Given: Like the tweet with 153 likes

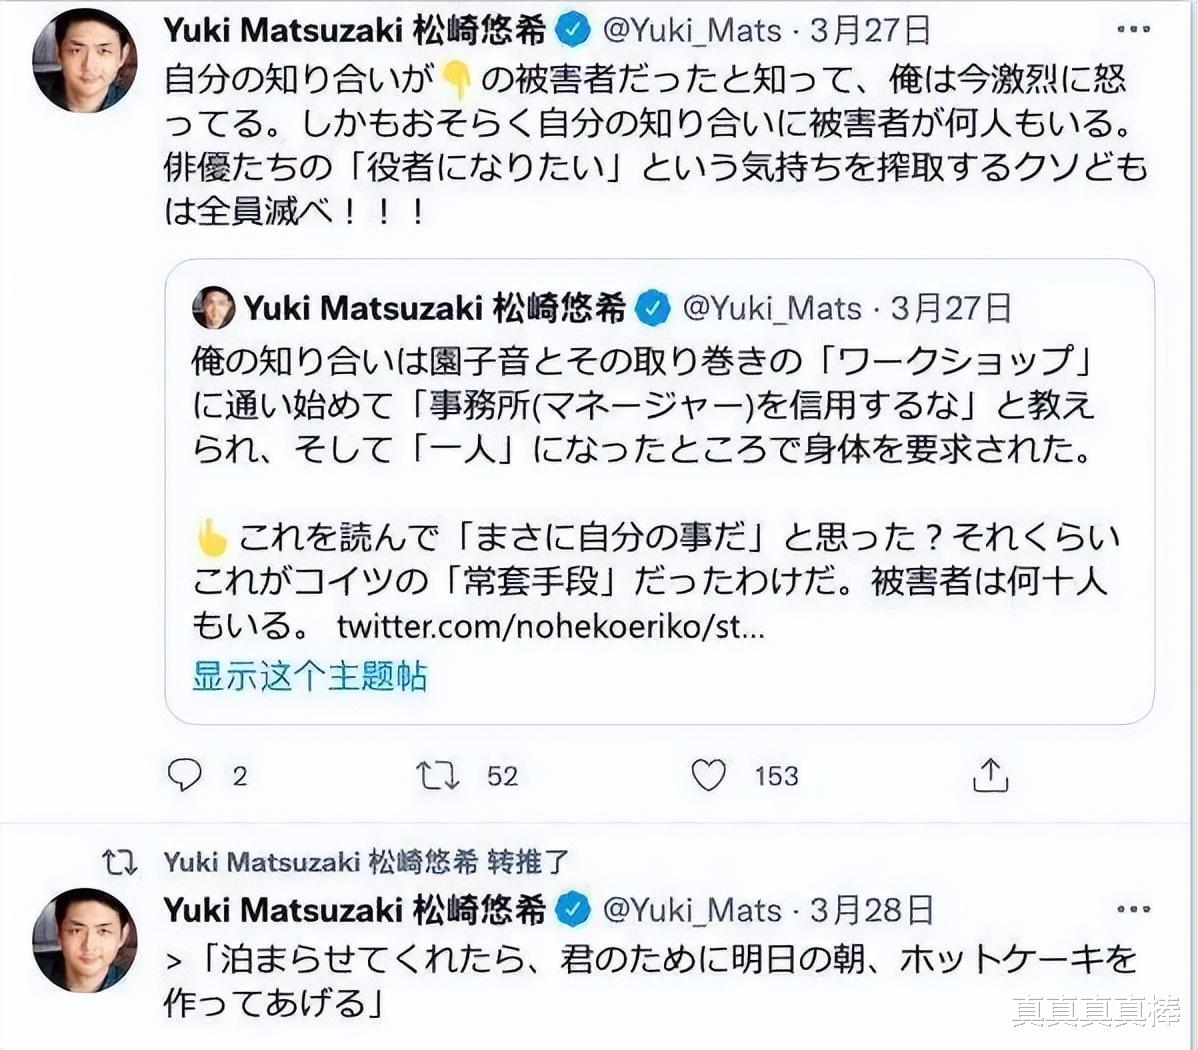Looking at the screenshot, I should [x=709, y=775].
